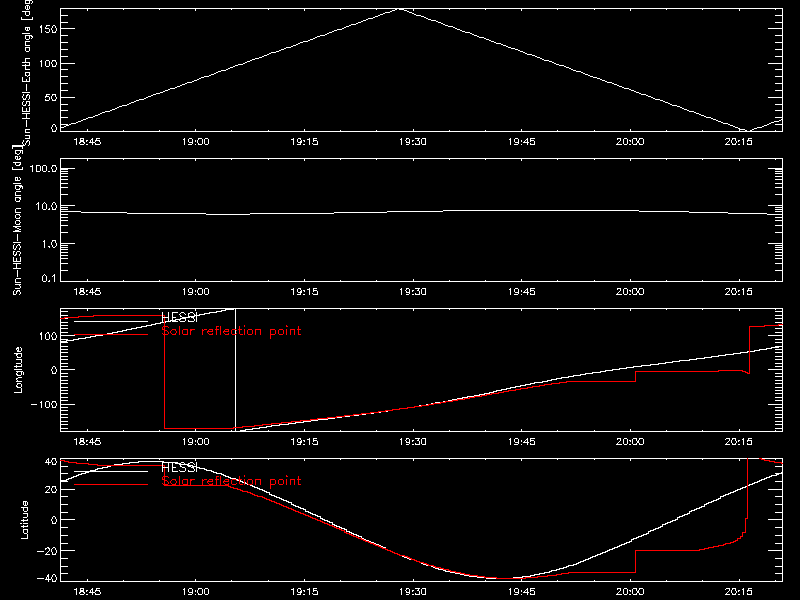
Task: Click 19:00 time label under Moon angle plot
Action: point(195,292)
